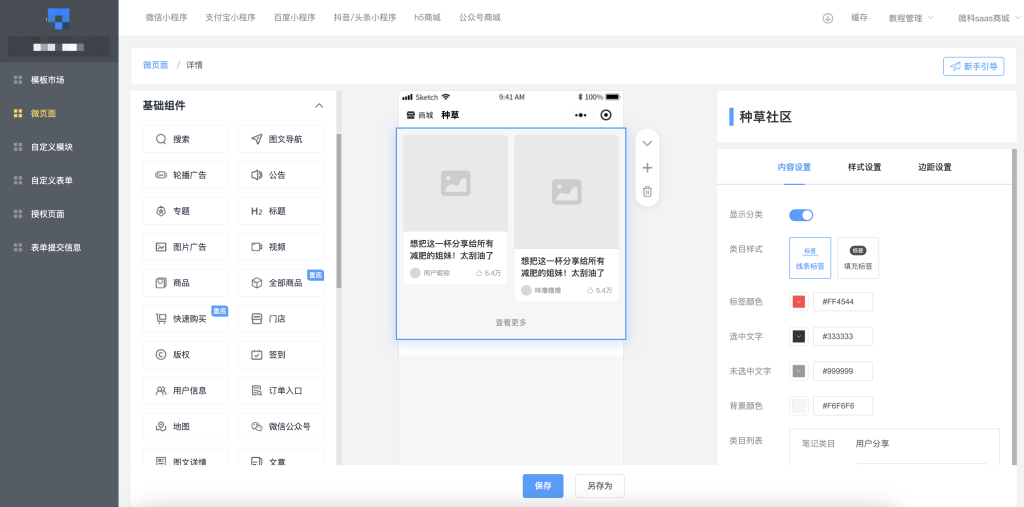Add the 快速购买 quick buy component

point(185,319)
